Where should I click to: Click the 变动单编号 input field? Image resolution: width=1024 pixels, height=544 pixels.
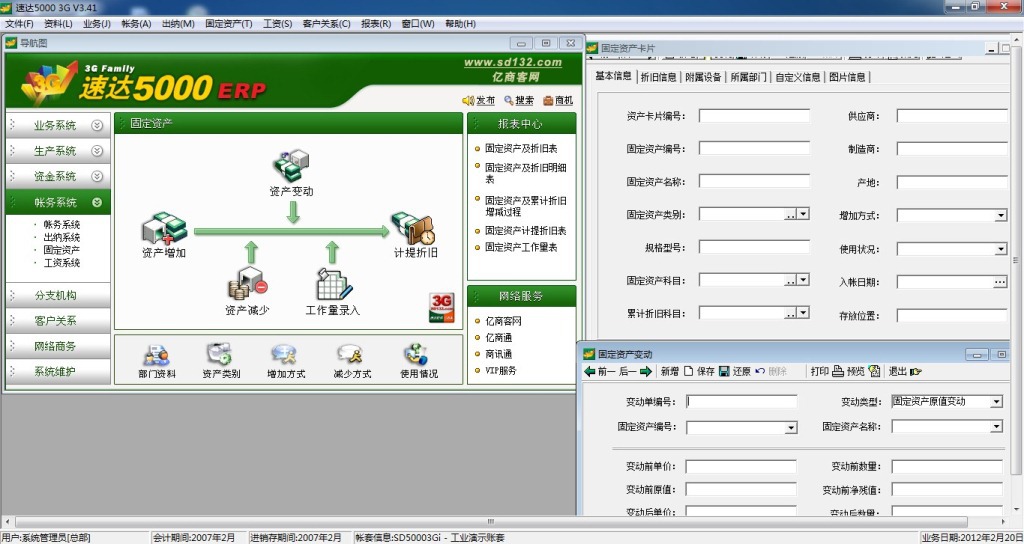point(741,402)
